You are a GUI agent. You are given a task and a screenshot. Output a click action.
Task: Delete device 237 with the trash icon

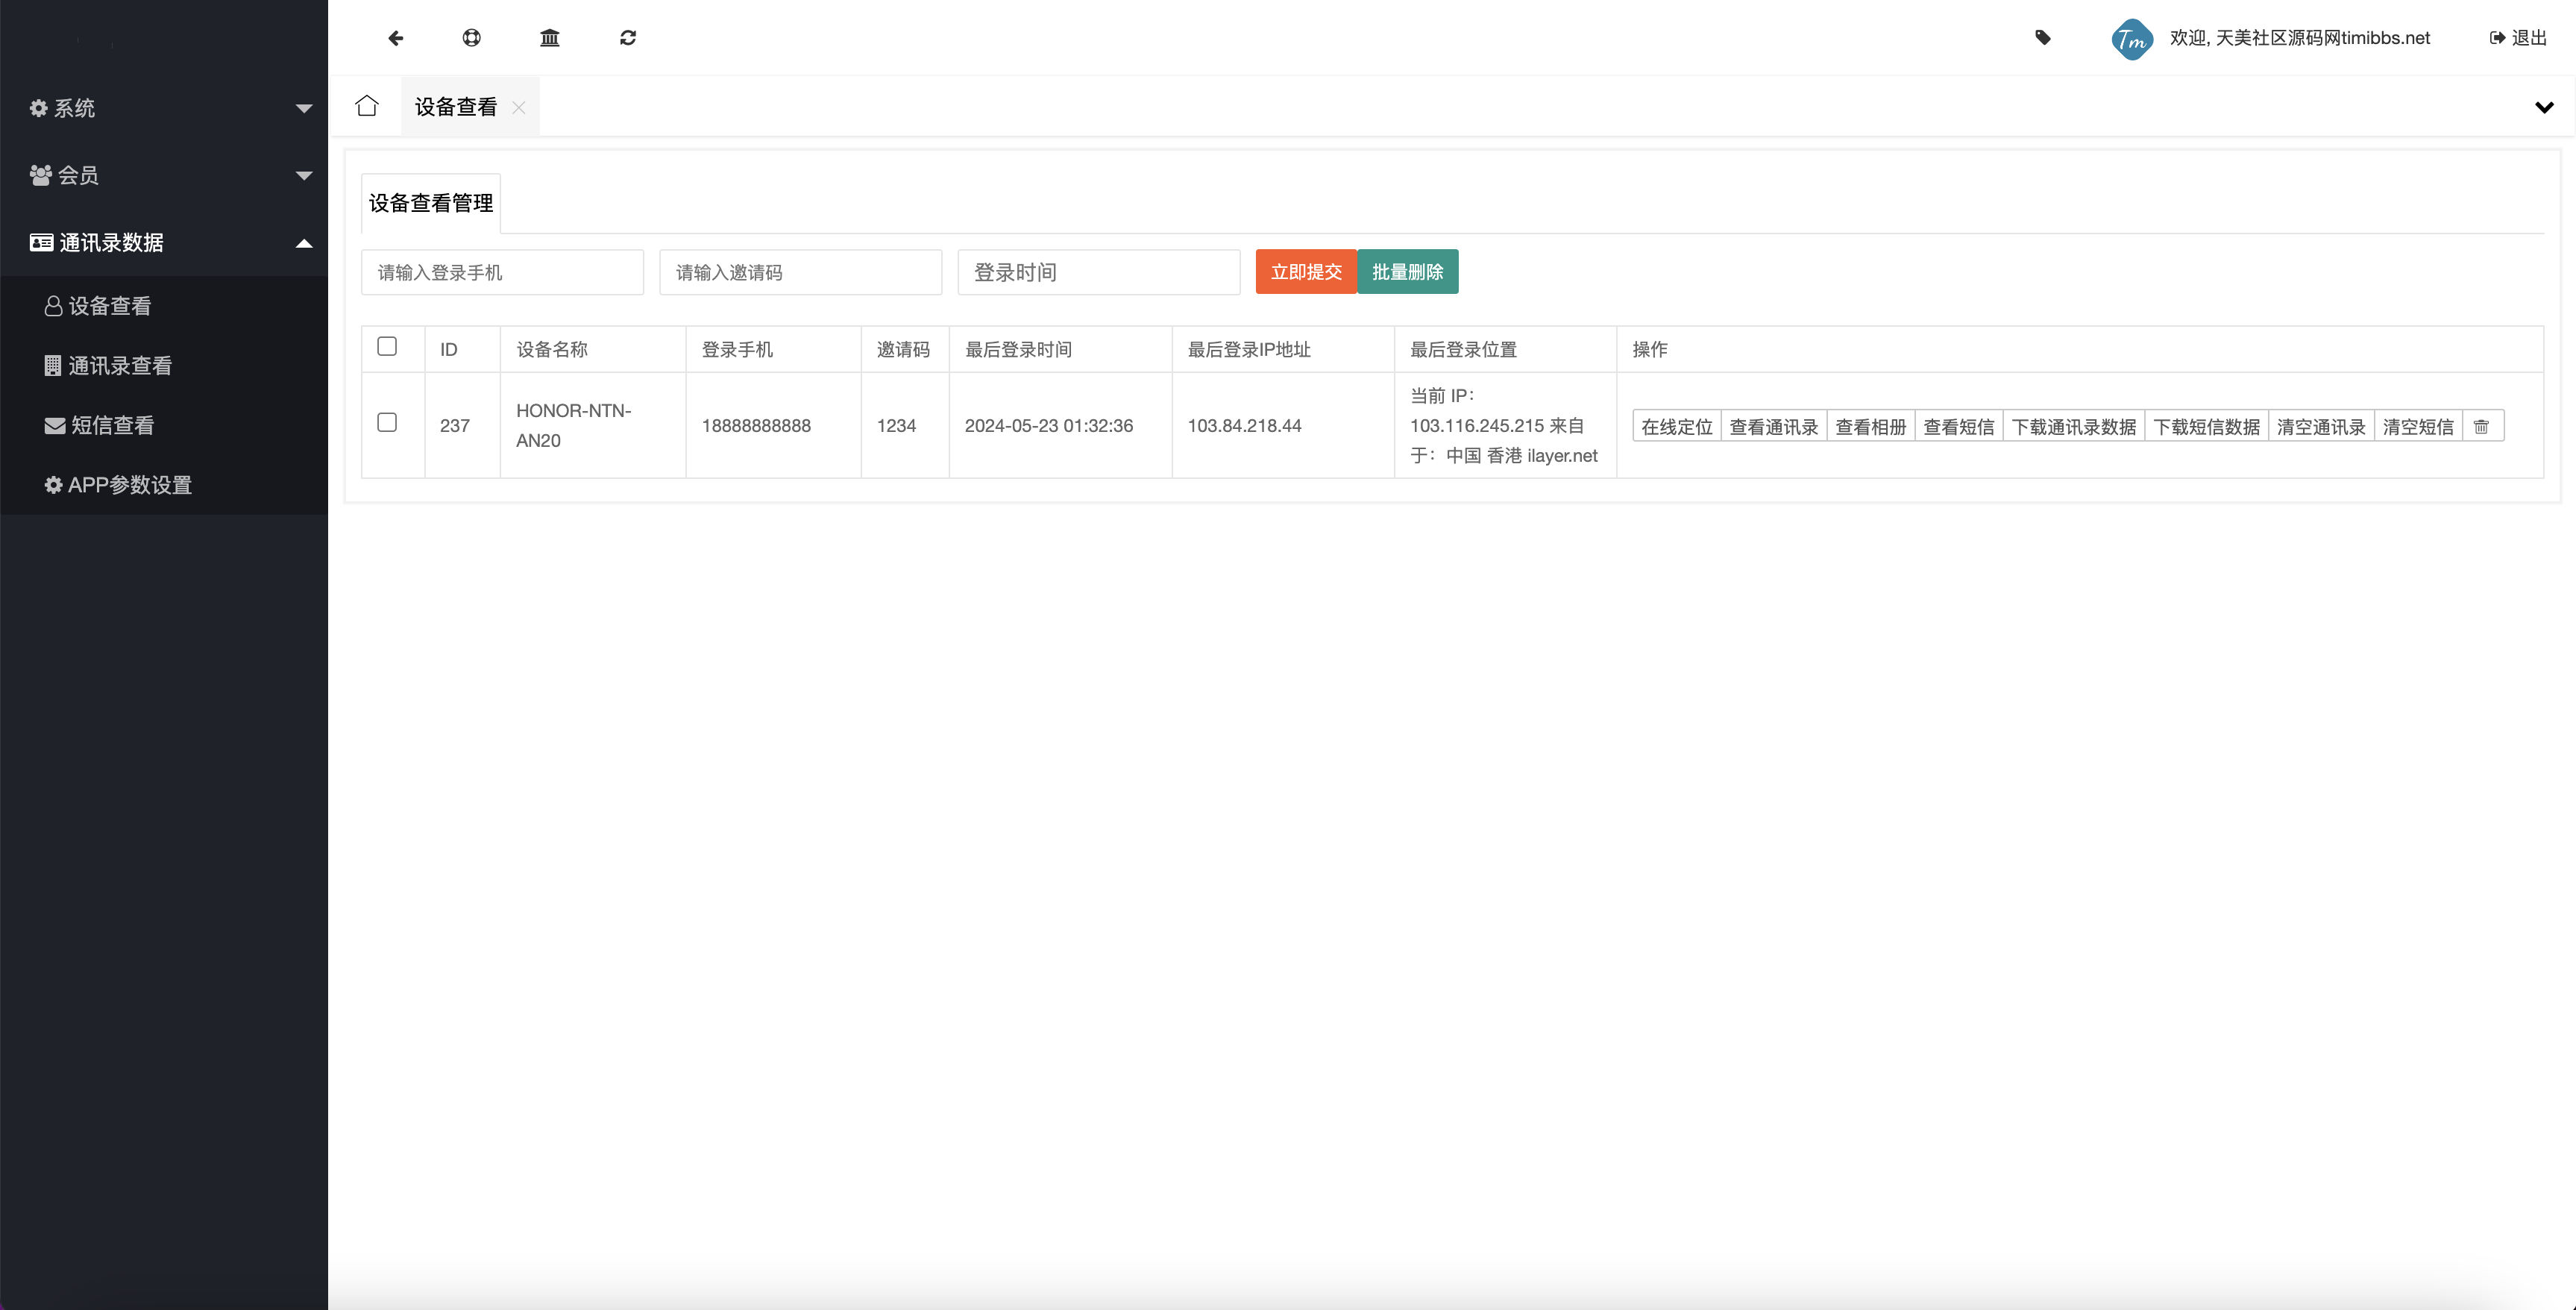click(2482, 426)
